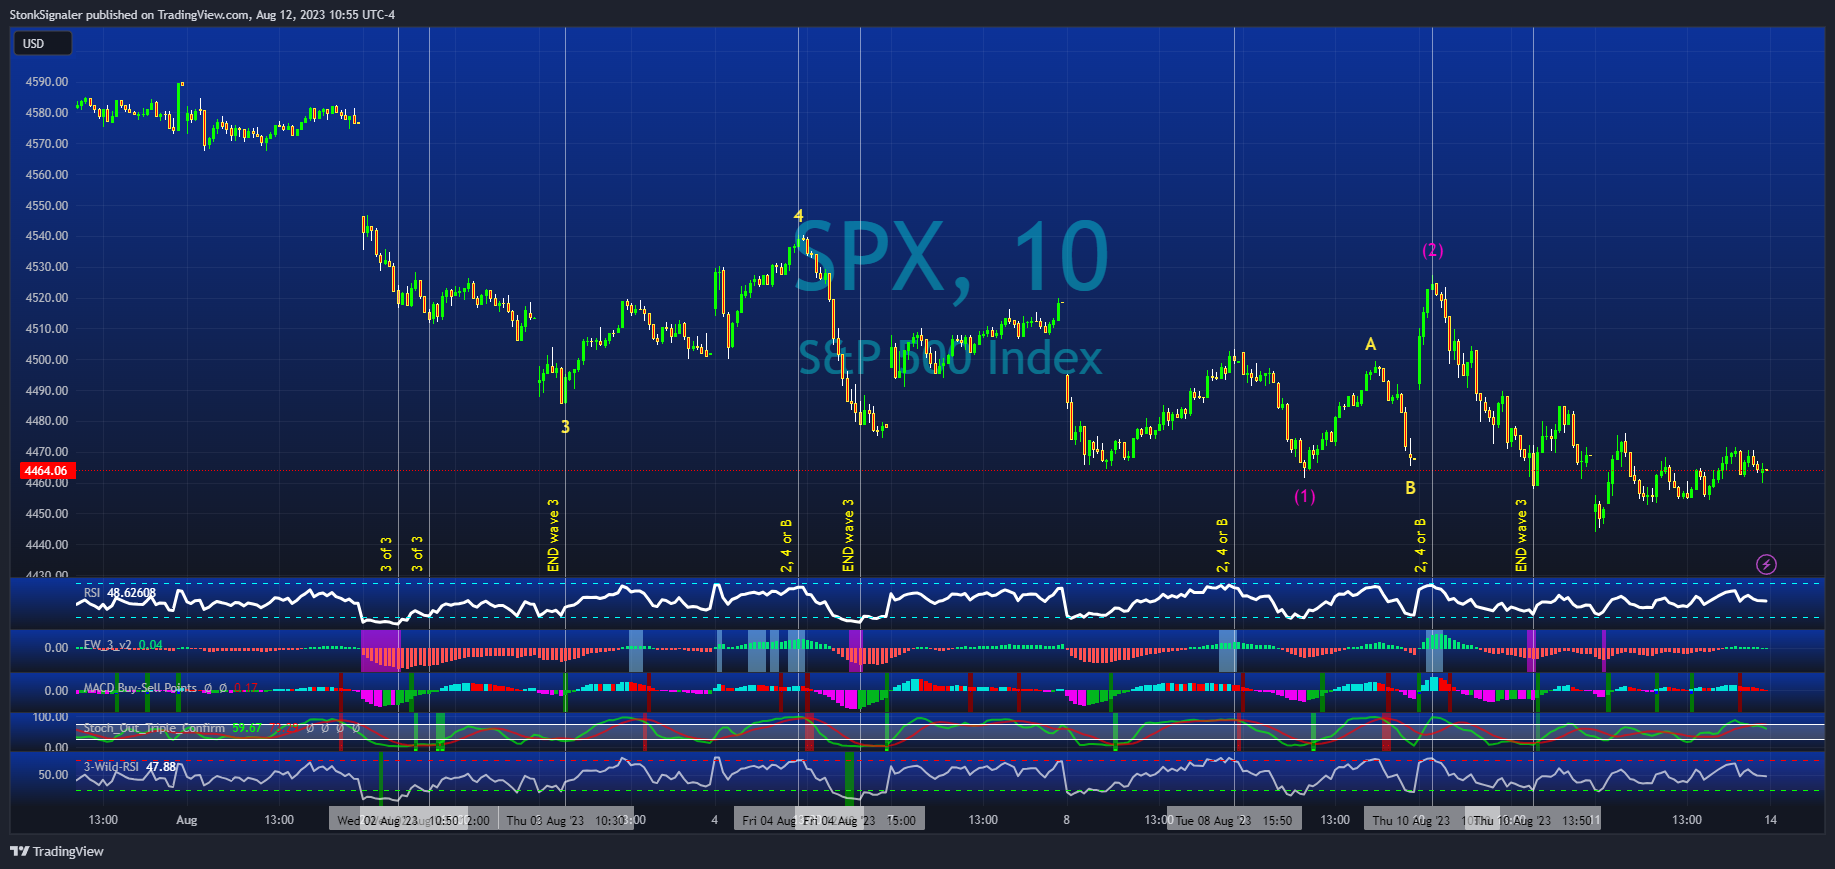Click the 4480.00 price axis label

(x=47, y=421)
